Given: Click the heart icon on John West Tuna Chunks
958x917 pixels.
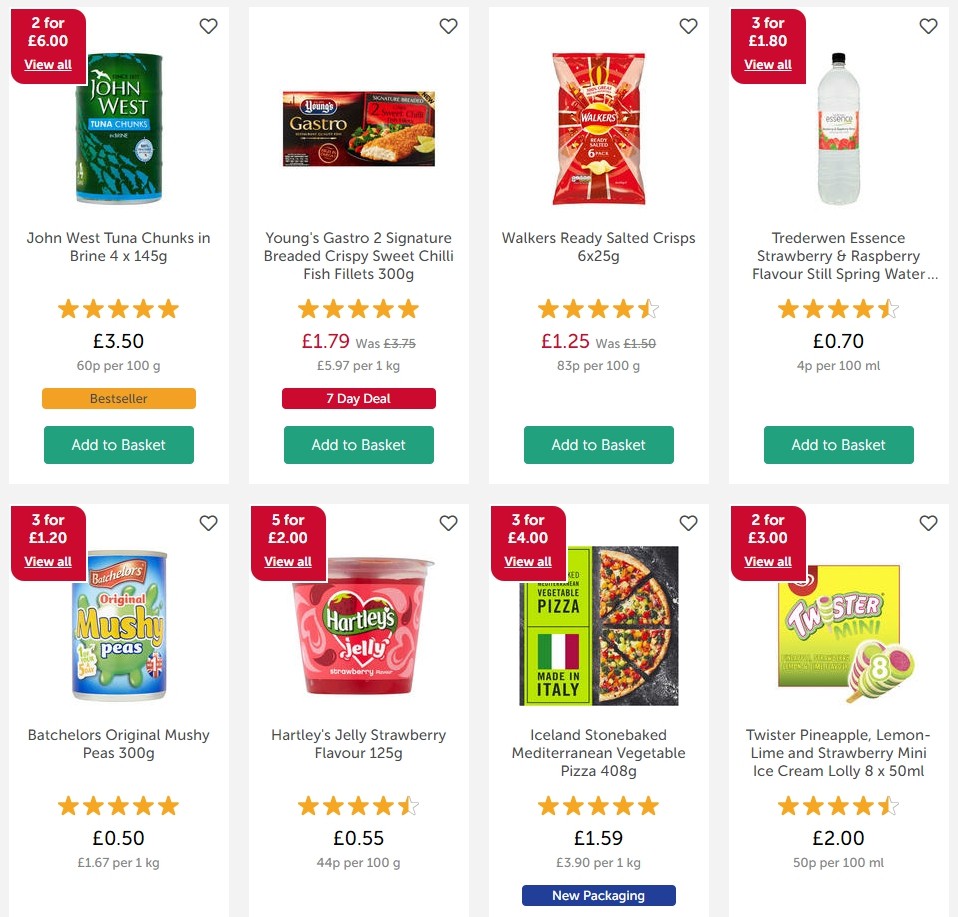Looking at the screenshot, I should click(208, 26).
